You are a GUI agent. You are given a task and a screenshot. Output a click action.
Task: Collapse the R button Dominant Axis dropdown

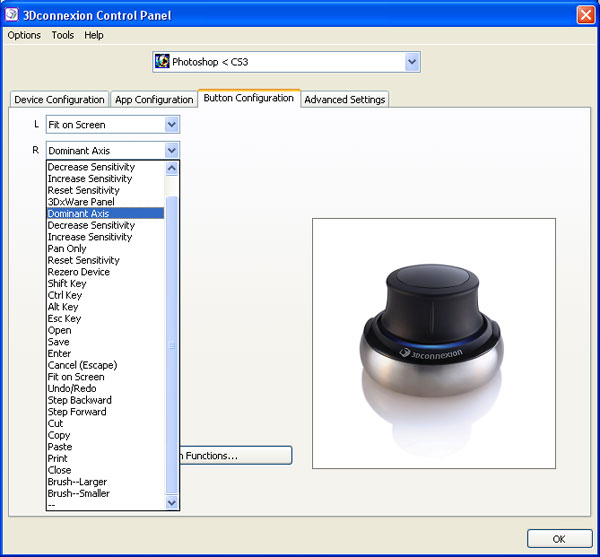click(x=171, y=150)
